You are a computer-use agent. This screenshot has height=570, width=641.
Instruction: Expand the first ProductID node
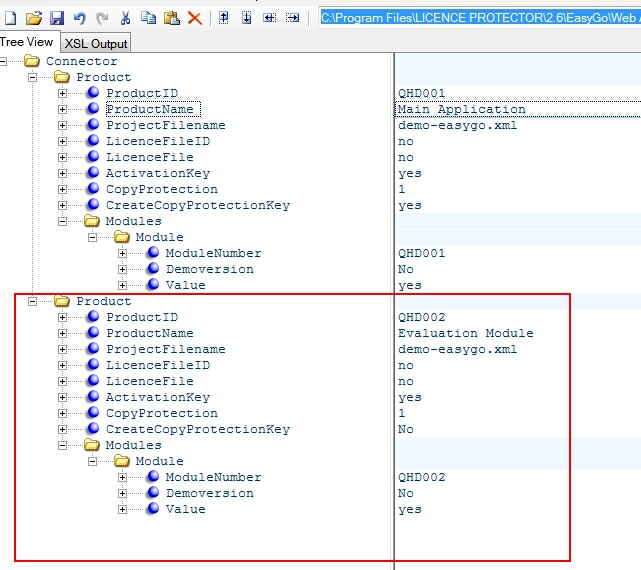(x=63, y=93)
